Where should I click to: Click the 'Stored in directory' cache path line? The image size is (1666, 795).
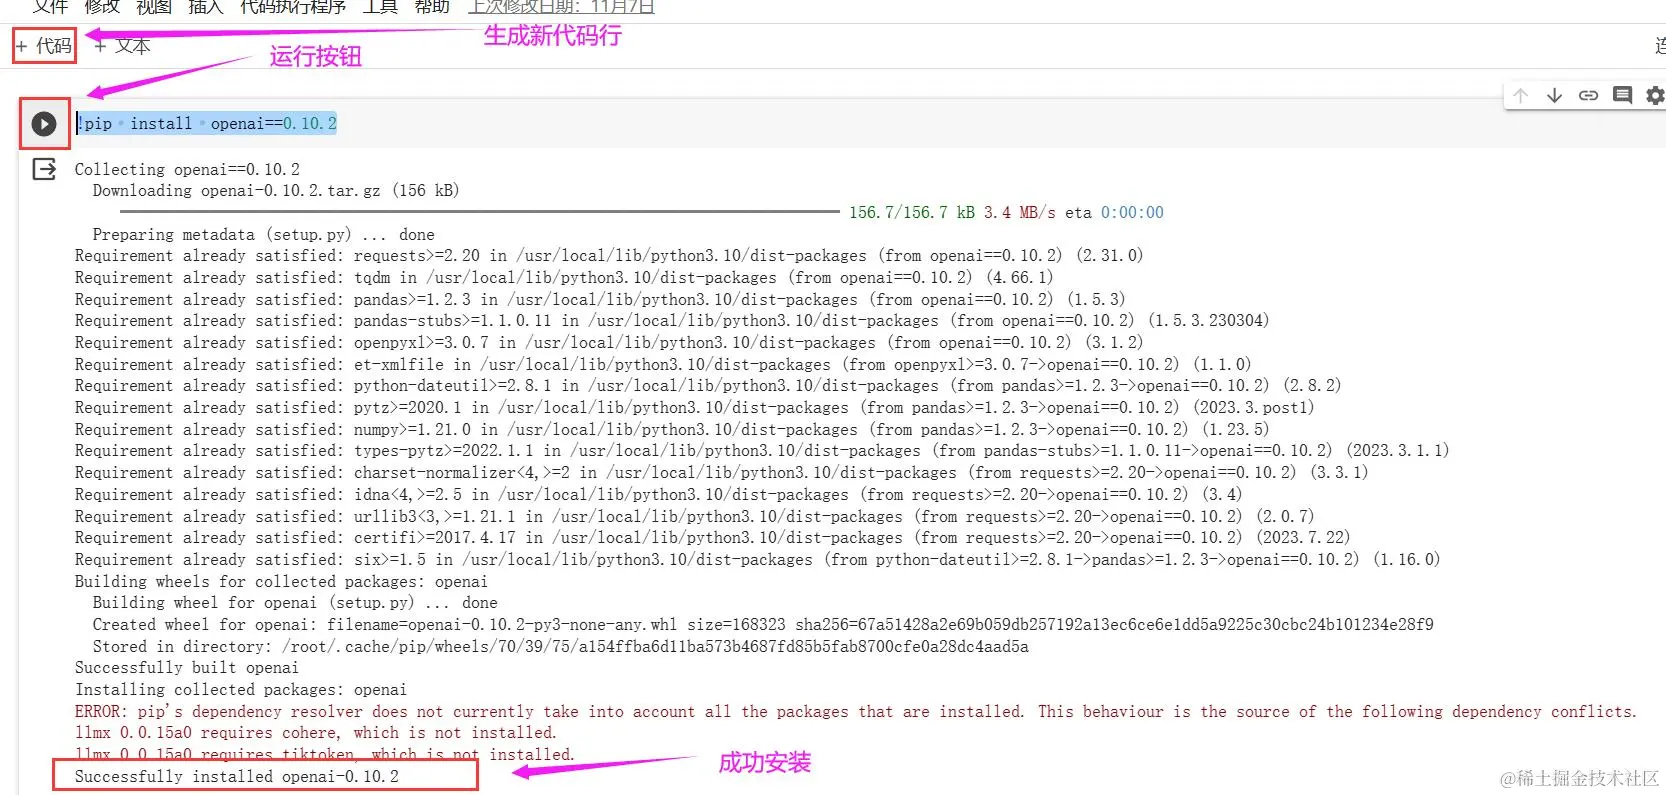pos(560,647)
